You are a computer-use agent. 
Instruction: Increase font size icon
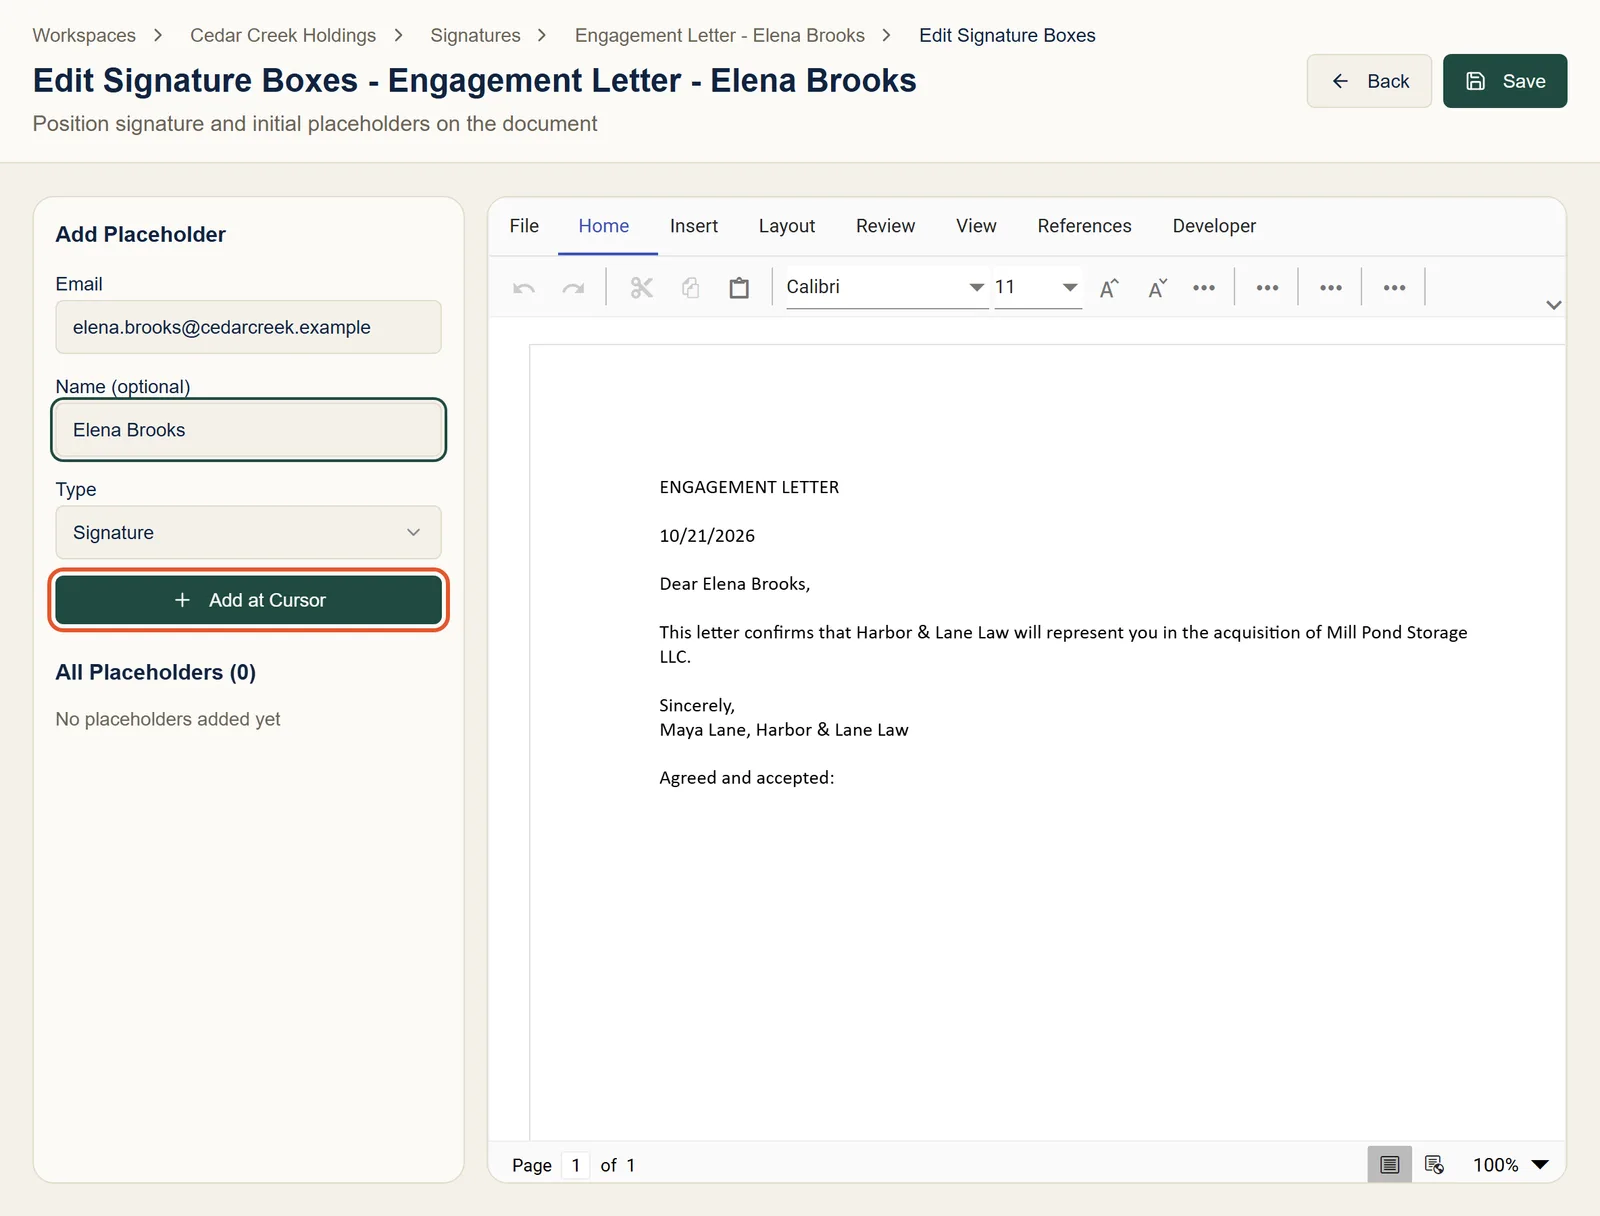[x=1109, y=288]
